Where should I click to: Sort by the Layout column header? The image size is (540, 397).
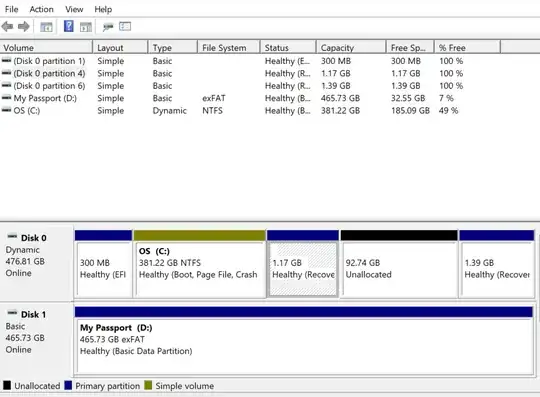pyautogui.click(x=120, y=48)
